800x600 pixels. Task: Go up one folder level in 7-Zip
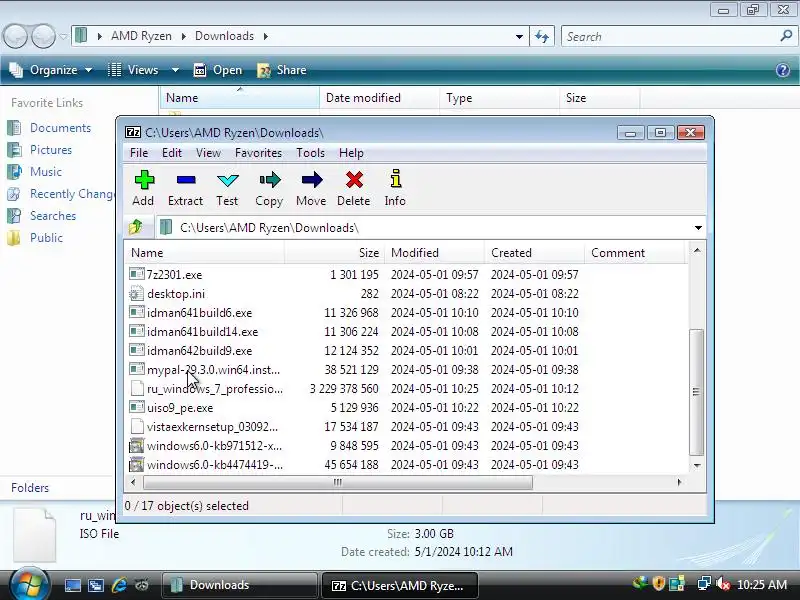pos(136,227)
